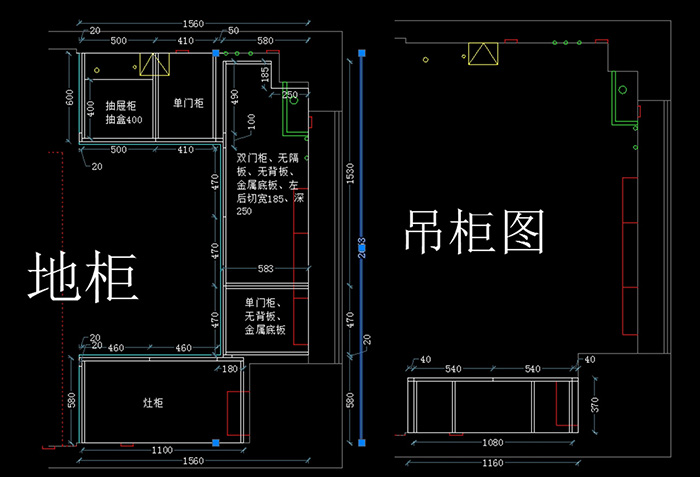Select the 1530 vertical dimension text
The height and width of the screenshot is (477, 700).
[x=349, y=176]
